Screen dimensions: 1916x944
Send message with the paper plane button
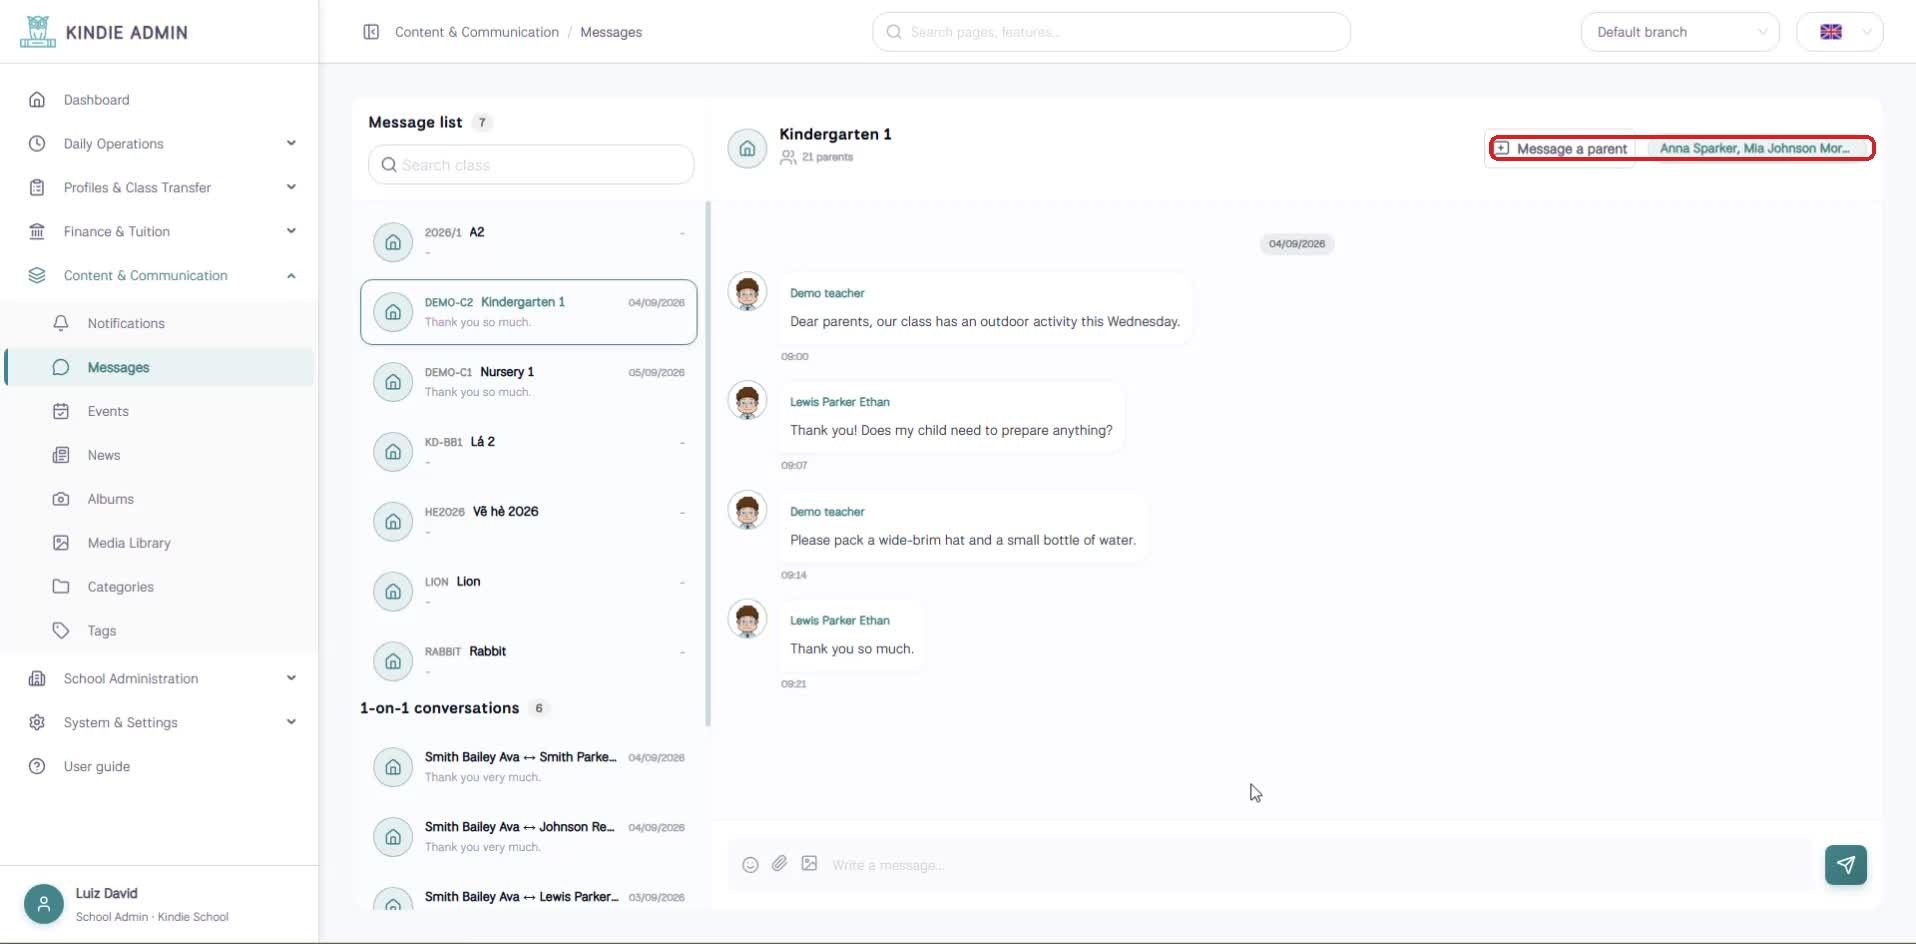pyautogui.click(x=1845, y=865)
